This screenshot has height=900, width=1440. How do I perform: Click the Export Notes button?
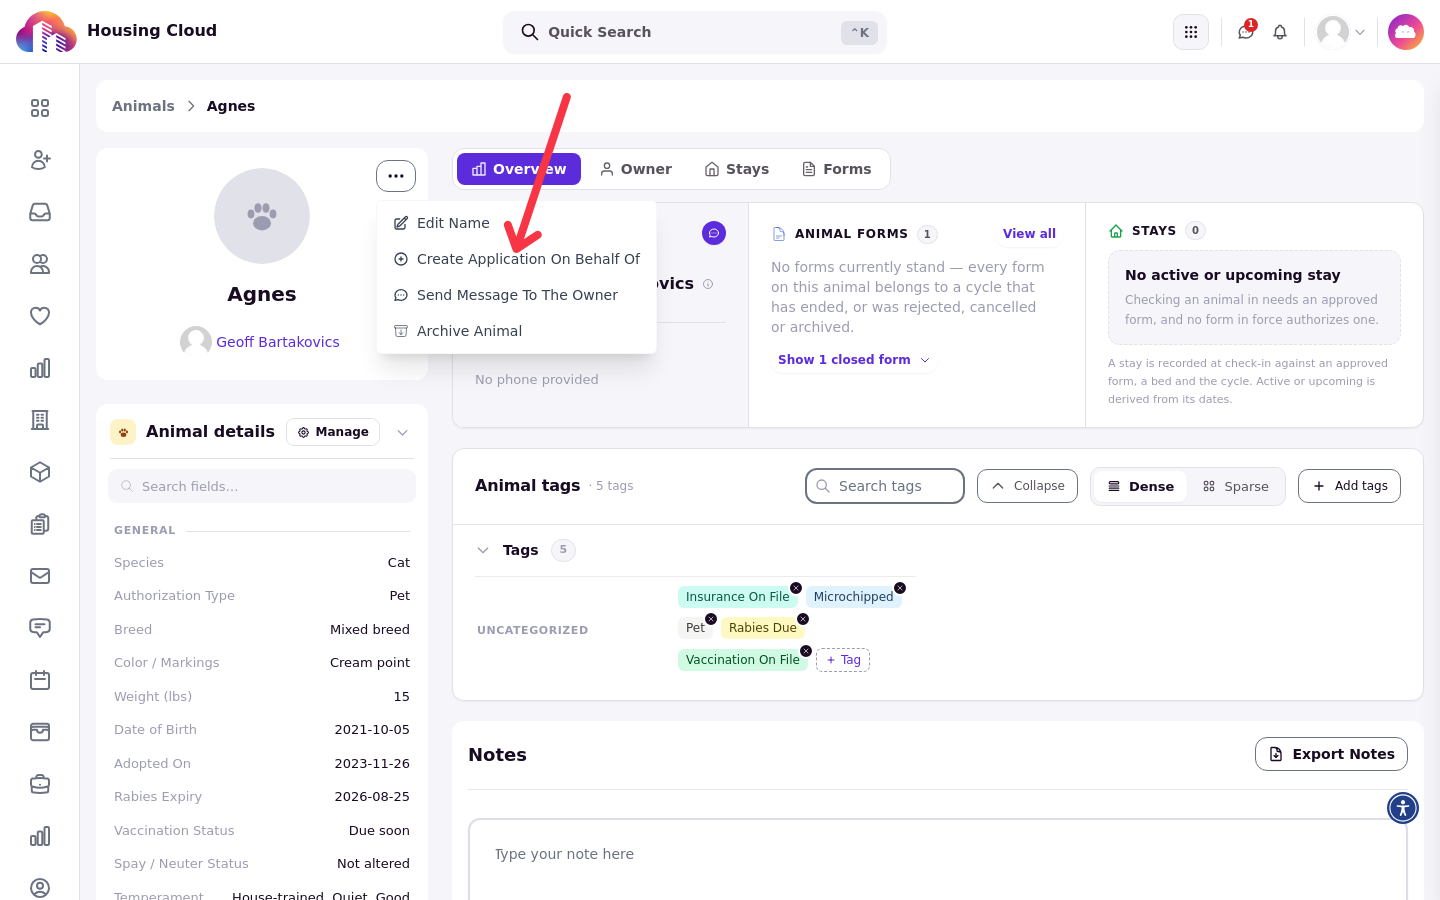click(x=1331, y=754)
